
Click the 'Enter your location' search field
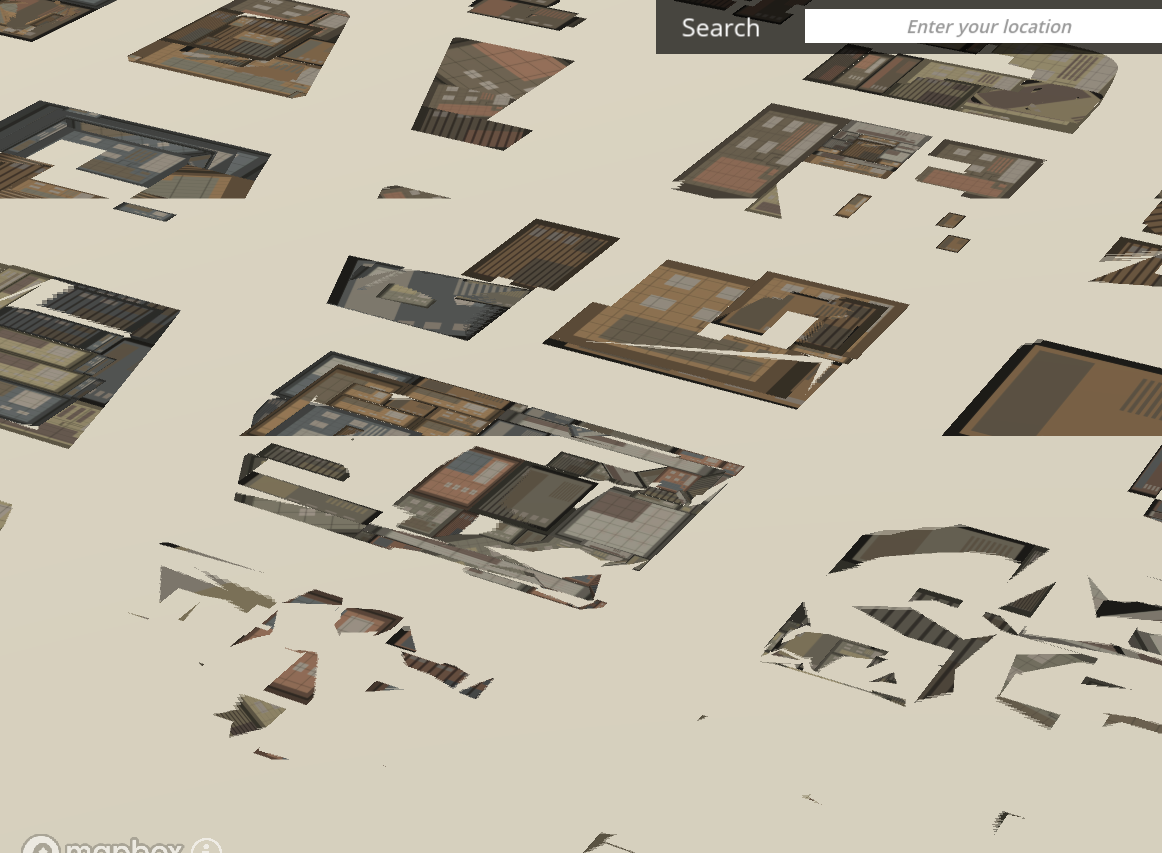pyautogui.click(x=983, y=27)
